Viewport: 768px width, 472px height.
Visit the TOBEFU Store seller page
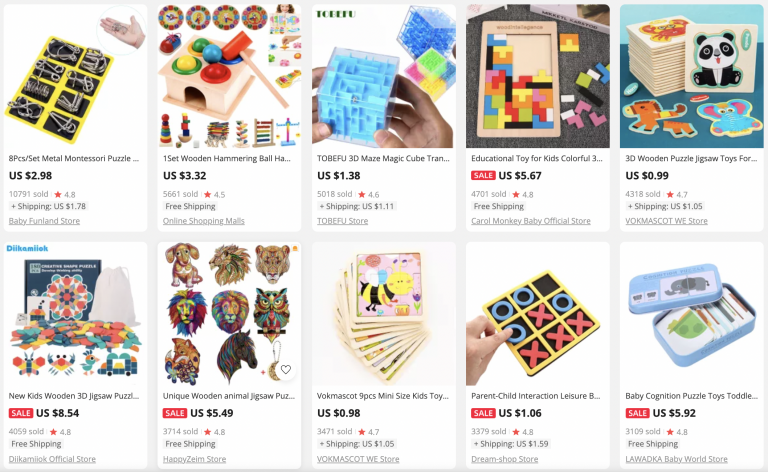click(x=342, y=221)
